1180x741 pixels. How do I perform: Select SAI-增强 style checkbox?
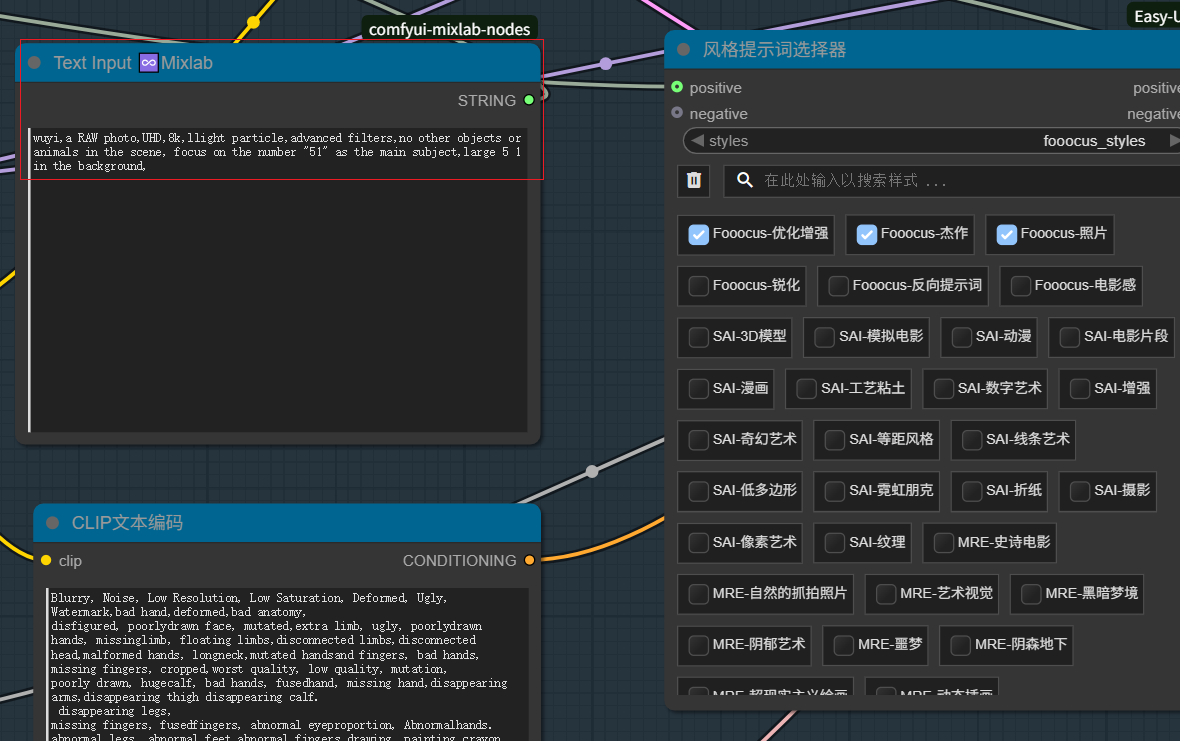pos(1080,389)
